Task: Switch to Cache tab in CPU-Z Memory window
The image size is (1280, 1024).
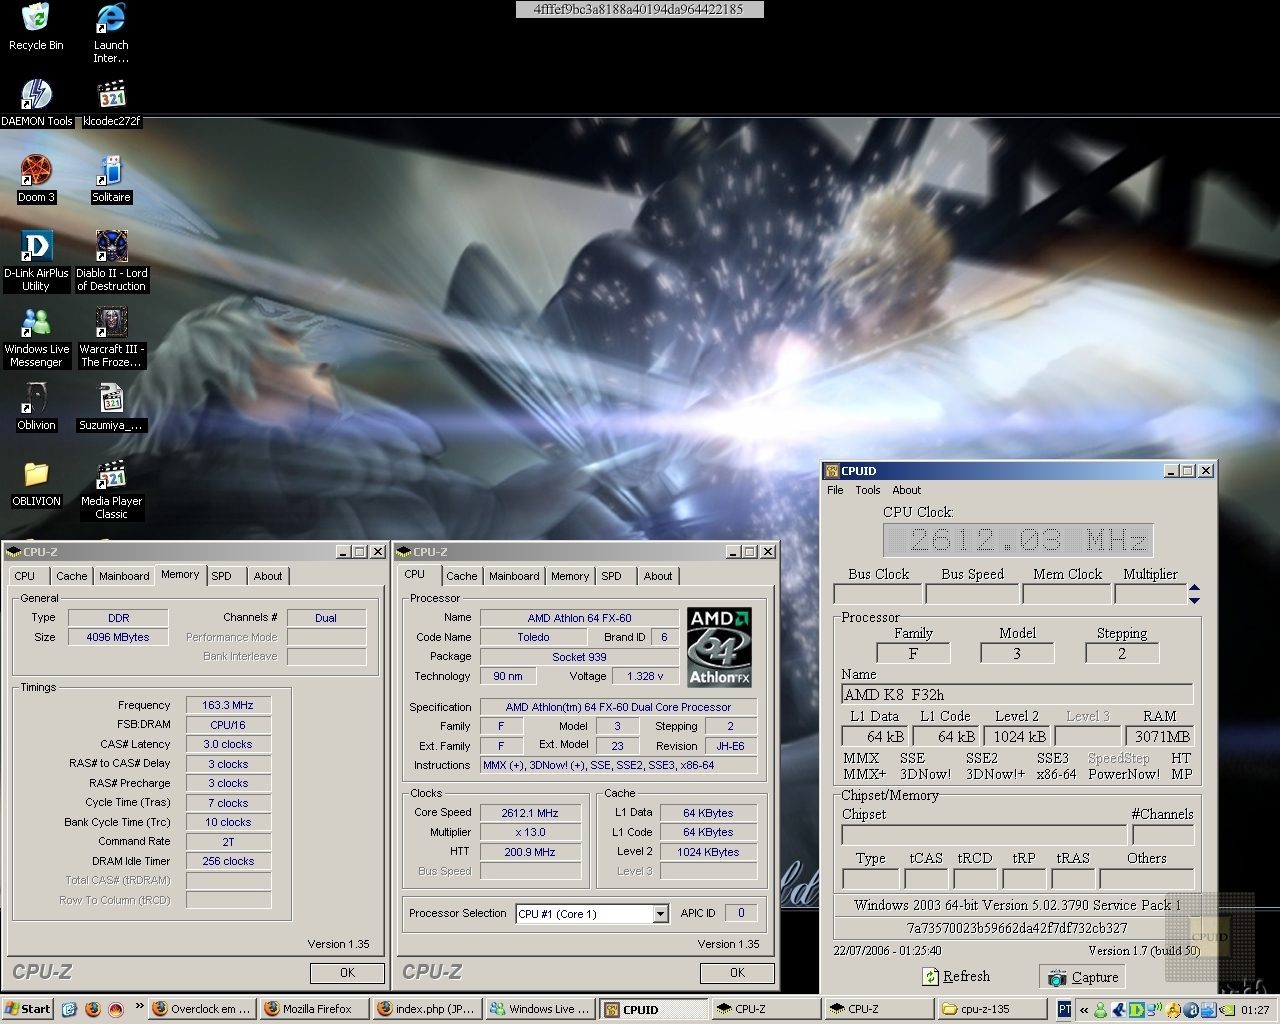Action: (x=71, y=576)
